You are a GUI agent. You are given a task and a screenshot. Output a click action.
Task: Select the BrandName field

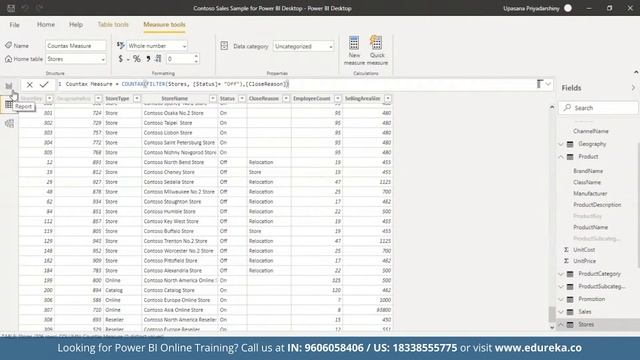pyautogui.click(x=588, y=171)
